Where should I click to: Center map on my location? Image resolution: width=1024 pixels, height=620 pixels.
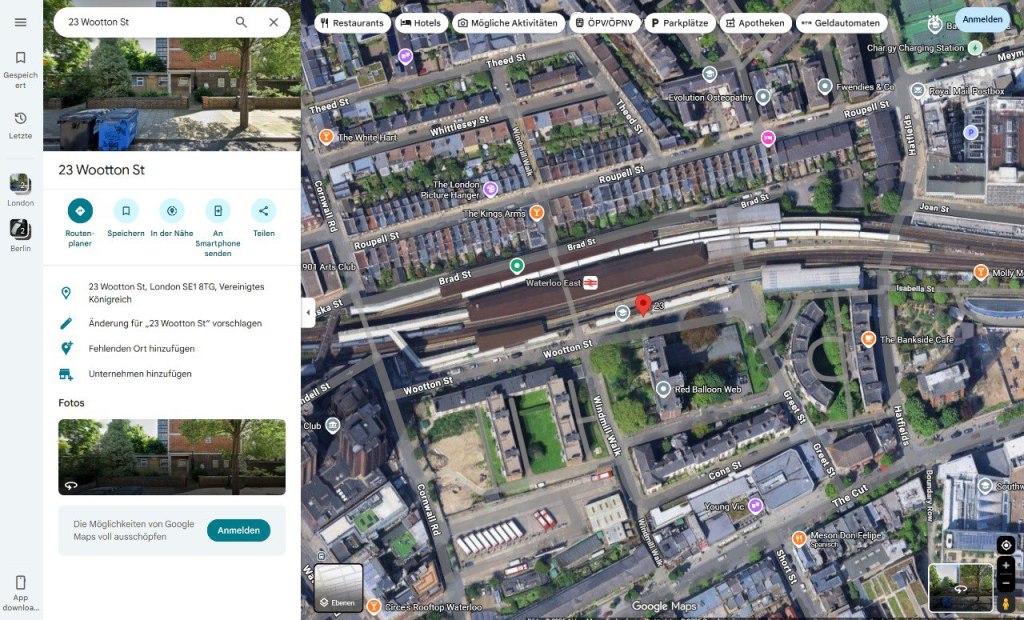(1006, 545)
